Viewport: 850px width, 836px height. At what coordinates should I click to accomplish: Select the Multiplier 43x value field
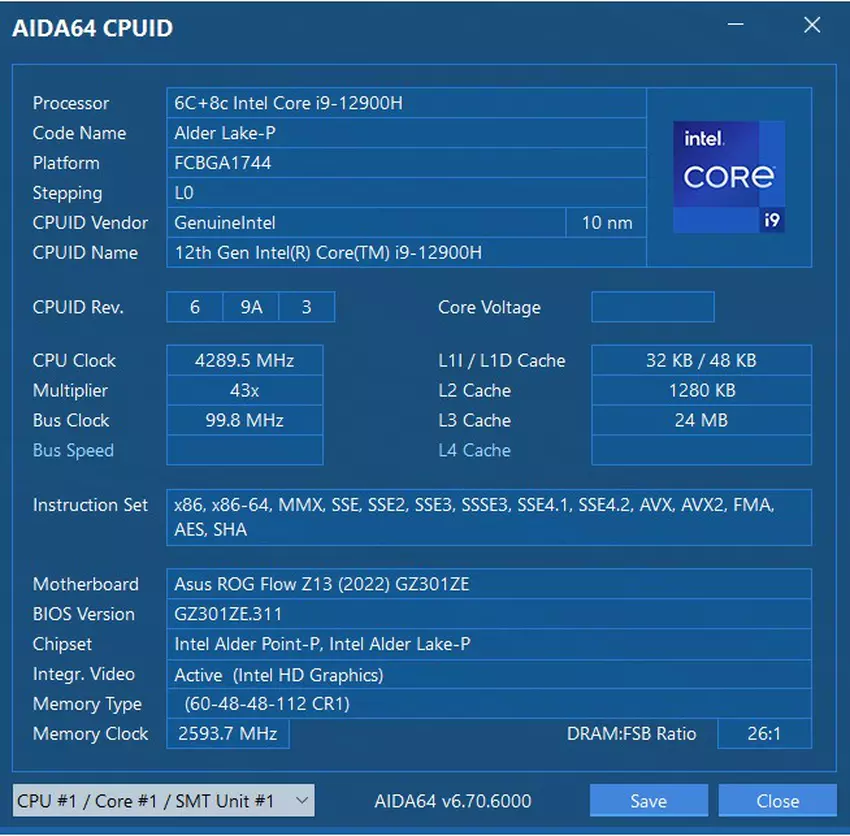(244, 390)
